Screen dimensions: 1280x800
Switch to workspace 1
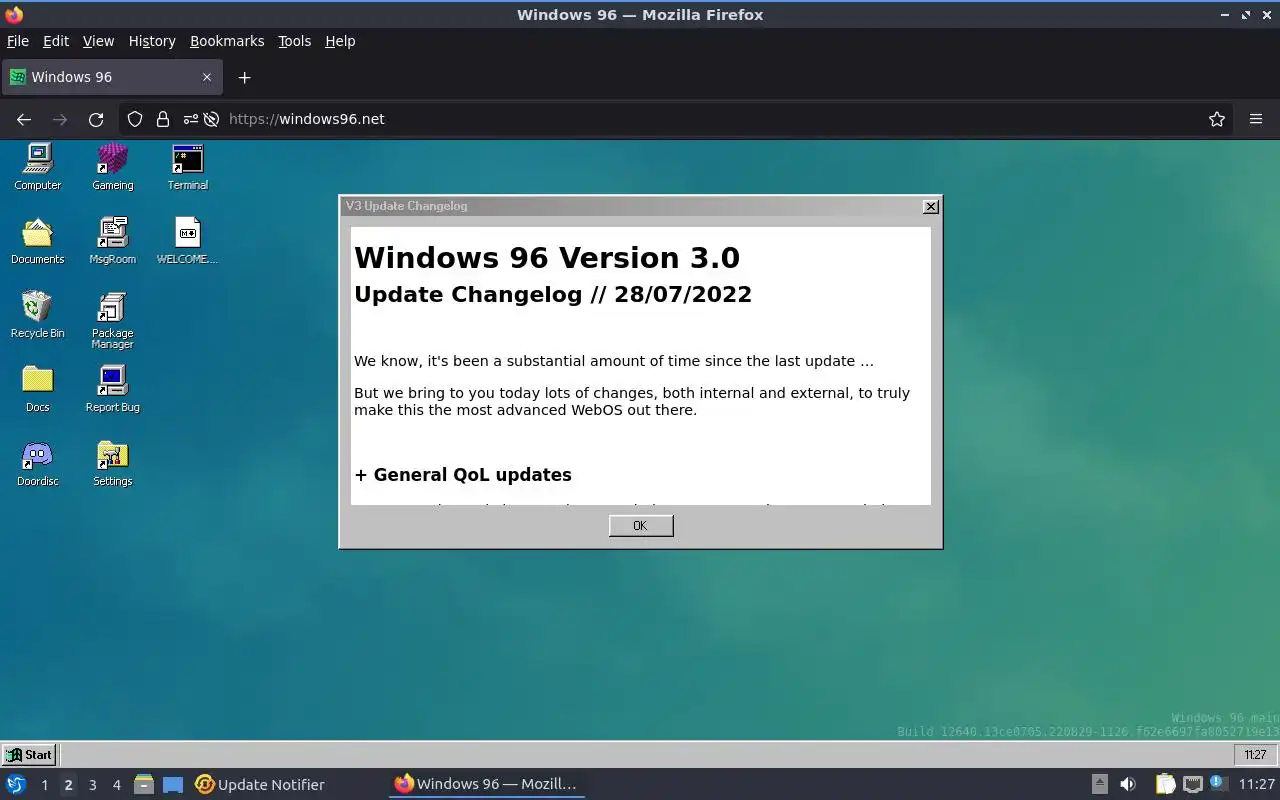point(44,785)
